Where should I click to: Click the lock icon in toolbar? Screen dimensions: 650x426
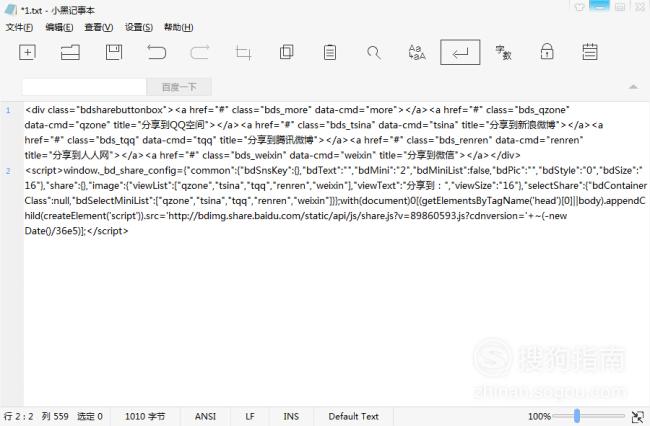(x=547, y=52)
